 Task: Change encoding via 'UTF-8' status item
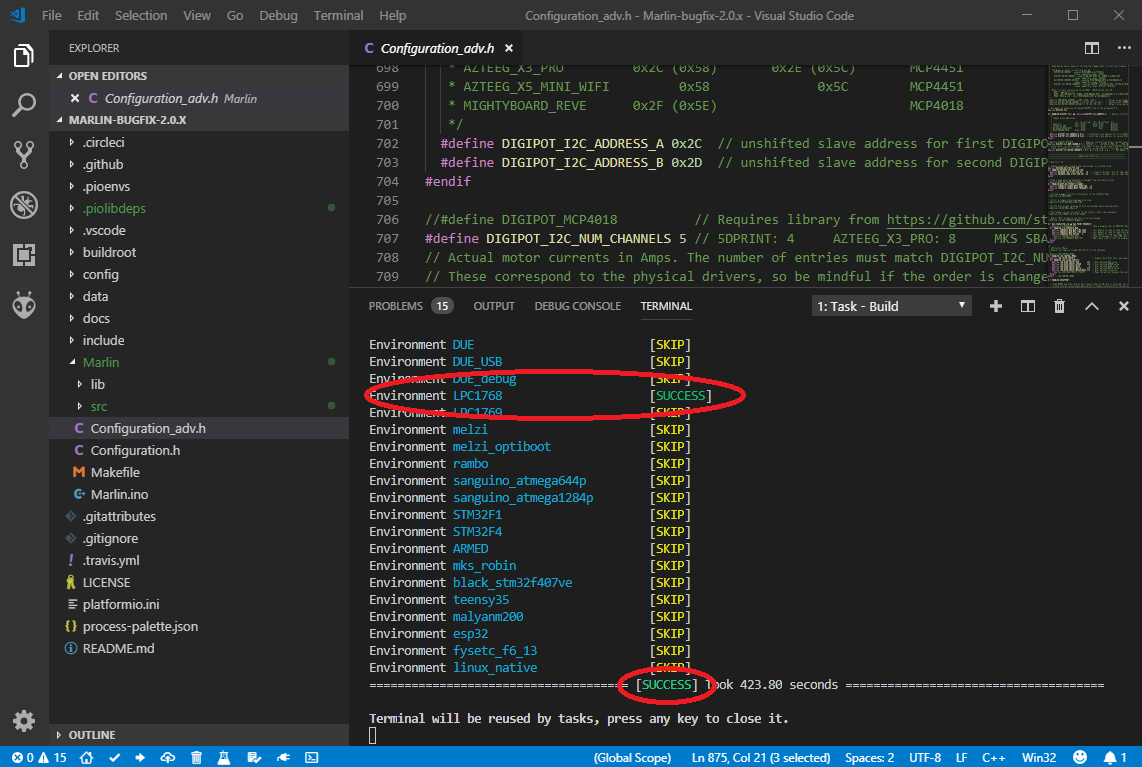tap(925, 758)
